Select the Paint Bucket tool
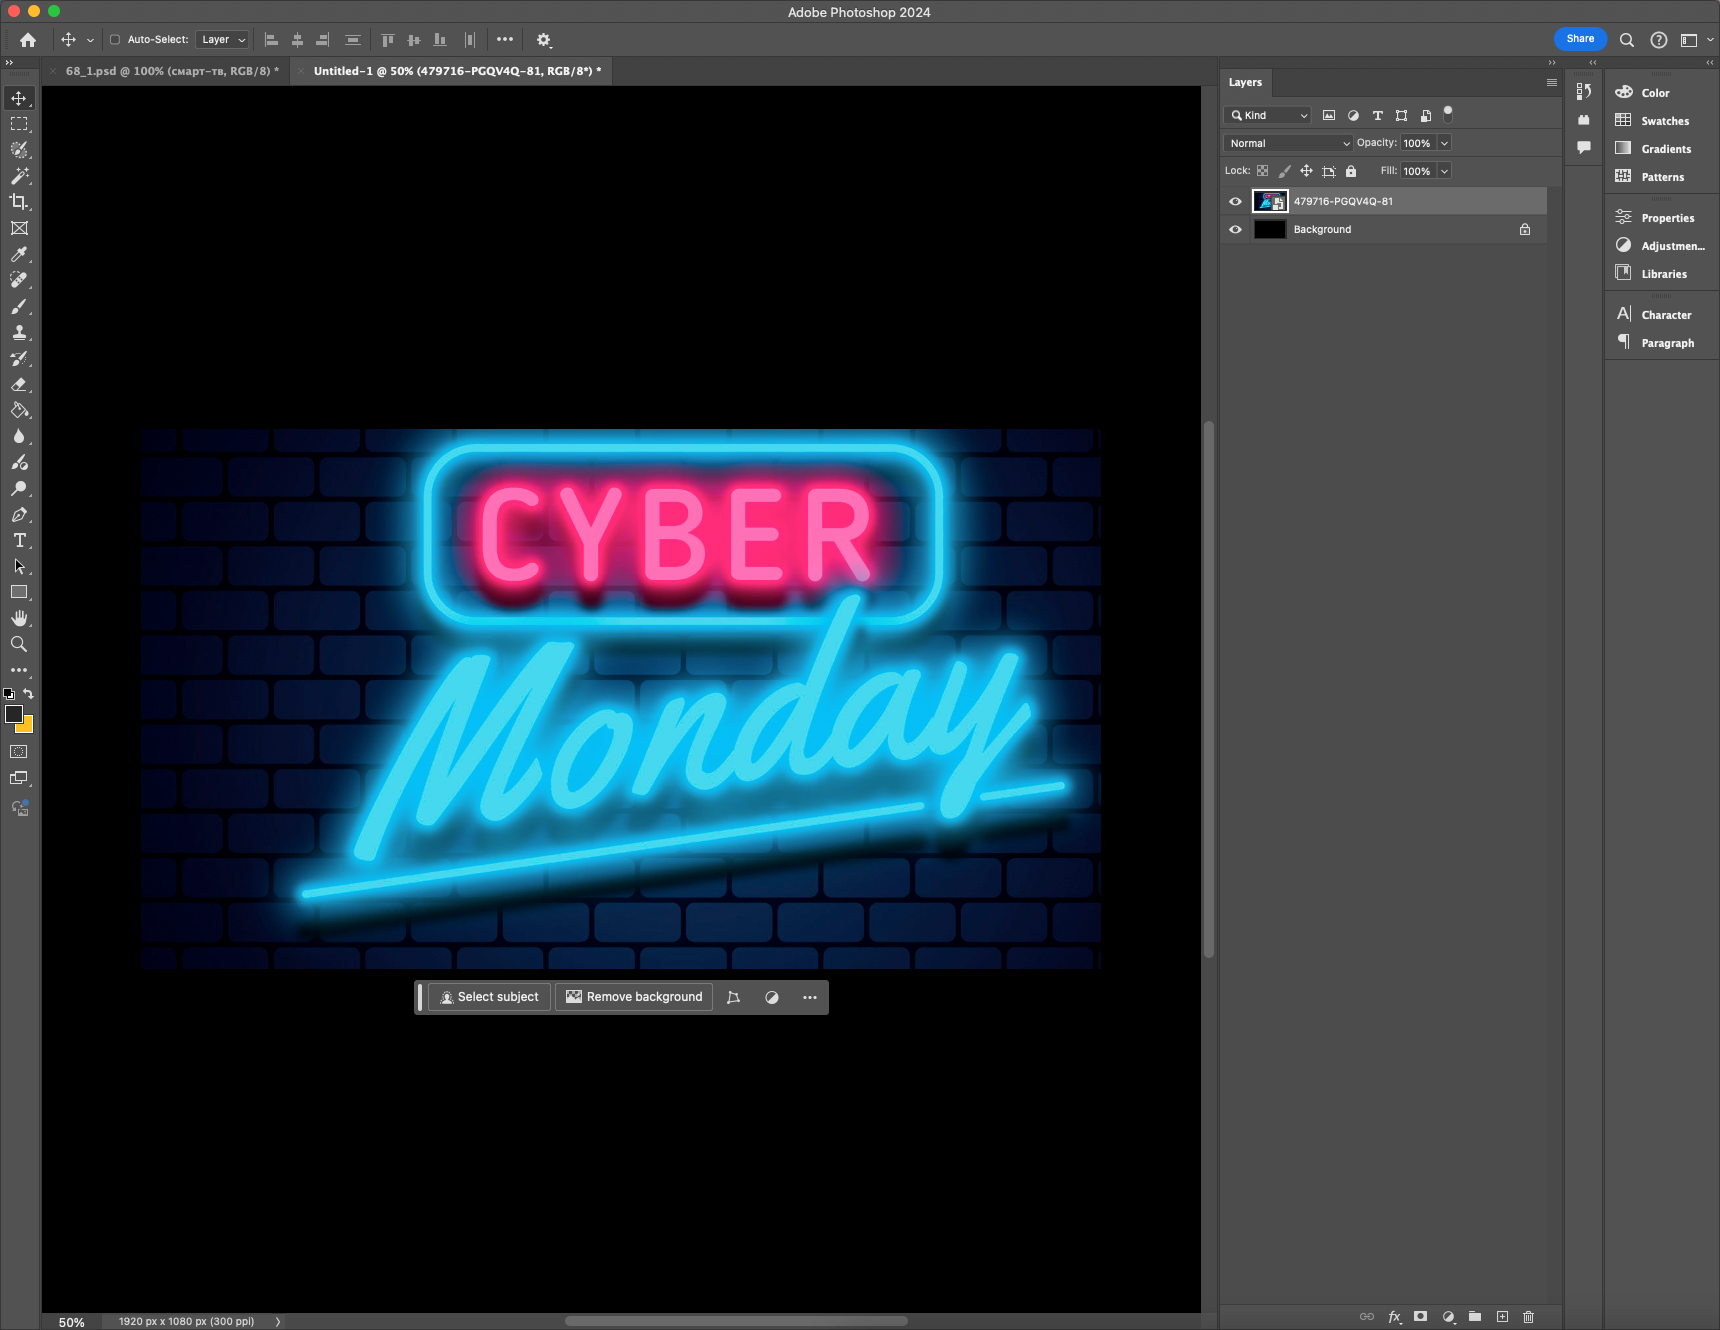 (x=19, y=410)
